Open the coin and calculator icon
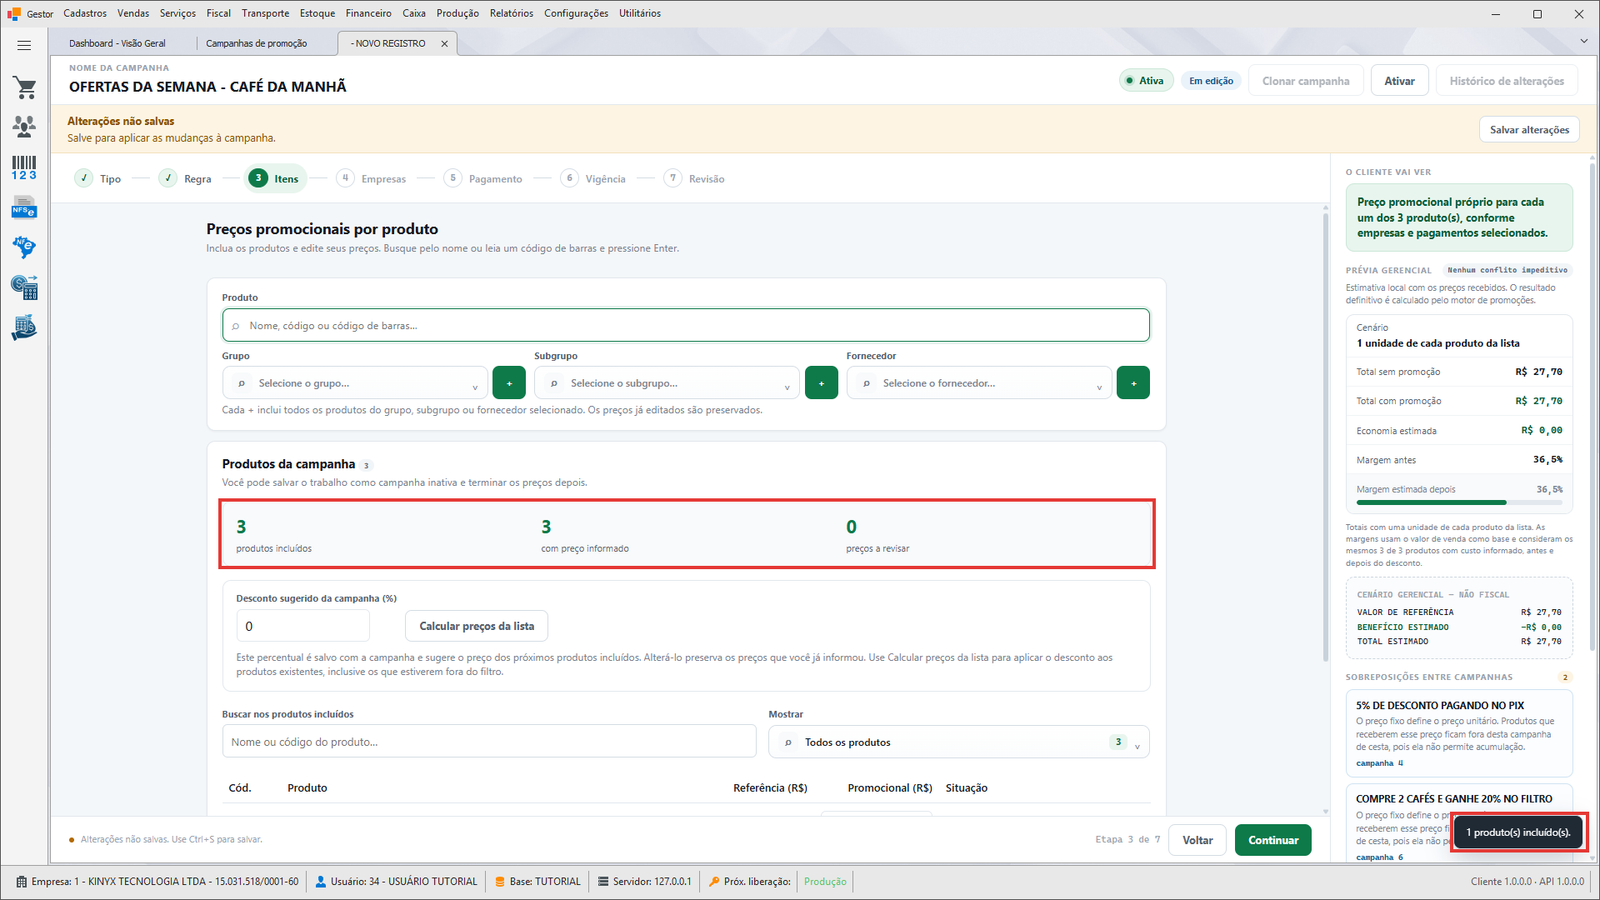The width and height of the screenshot is (1600, 900). click(x=24, y=288)
